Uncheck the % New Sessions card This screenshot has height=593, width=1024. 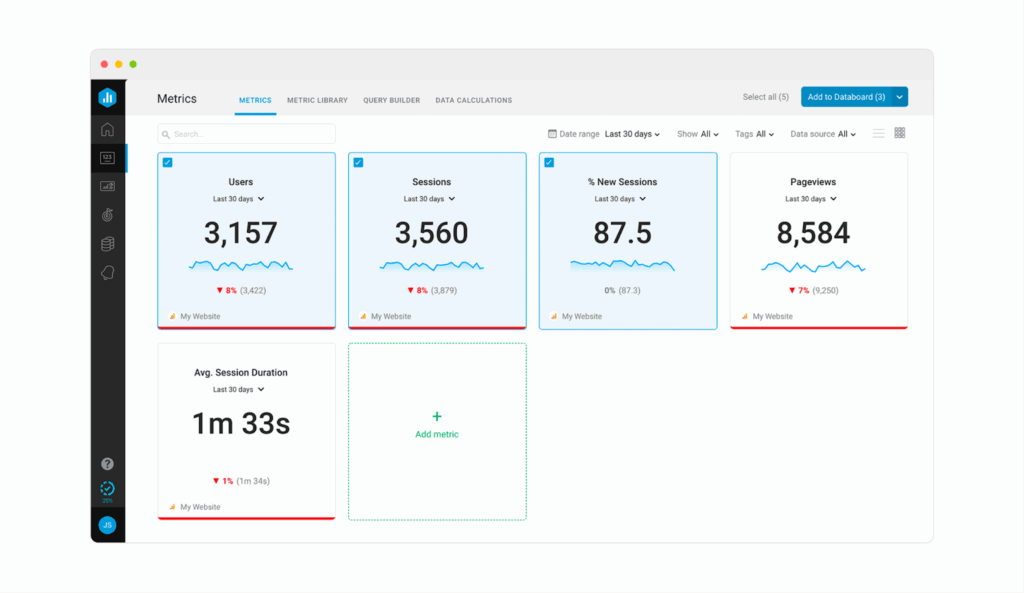pyautogui.click(x=548, y=162)
